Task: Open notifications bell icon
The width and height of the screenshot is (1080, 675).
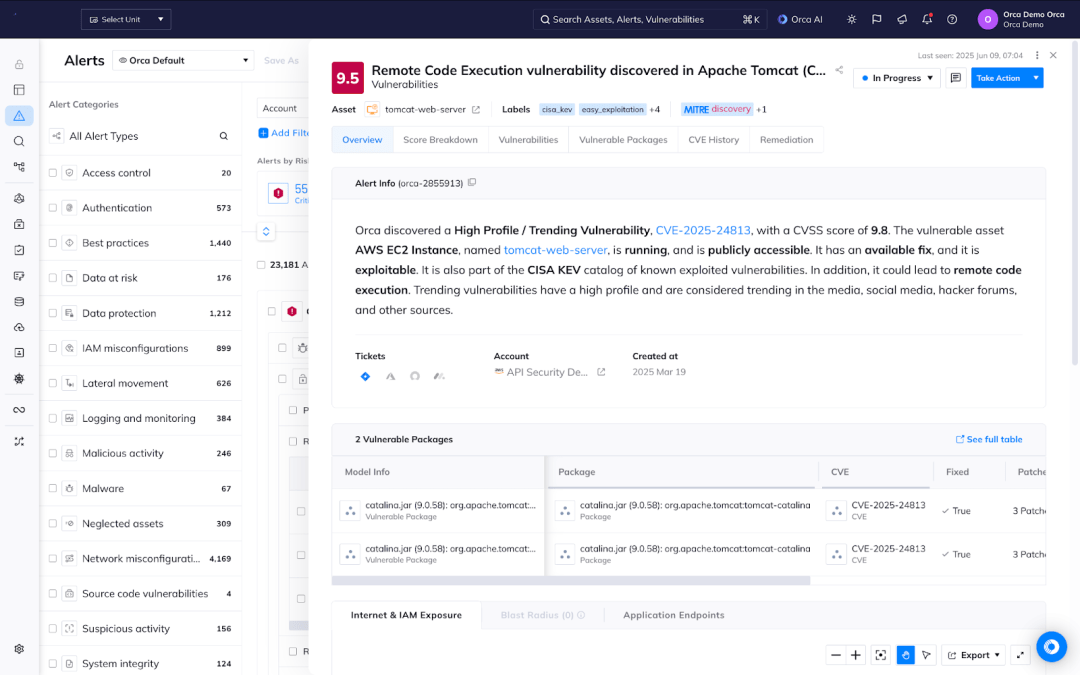Action: coord(927,19)
